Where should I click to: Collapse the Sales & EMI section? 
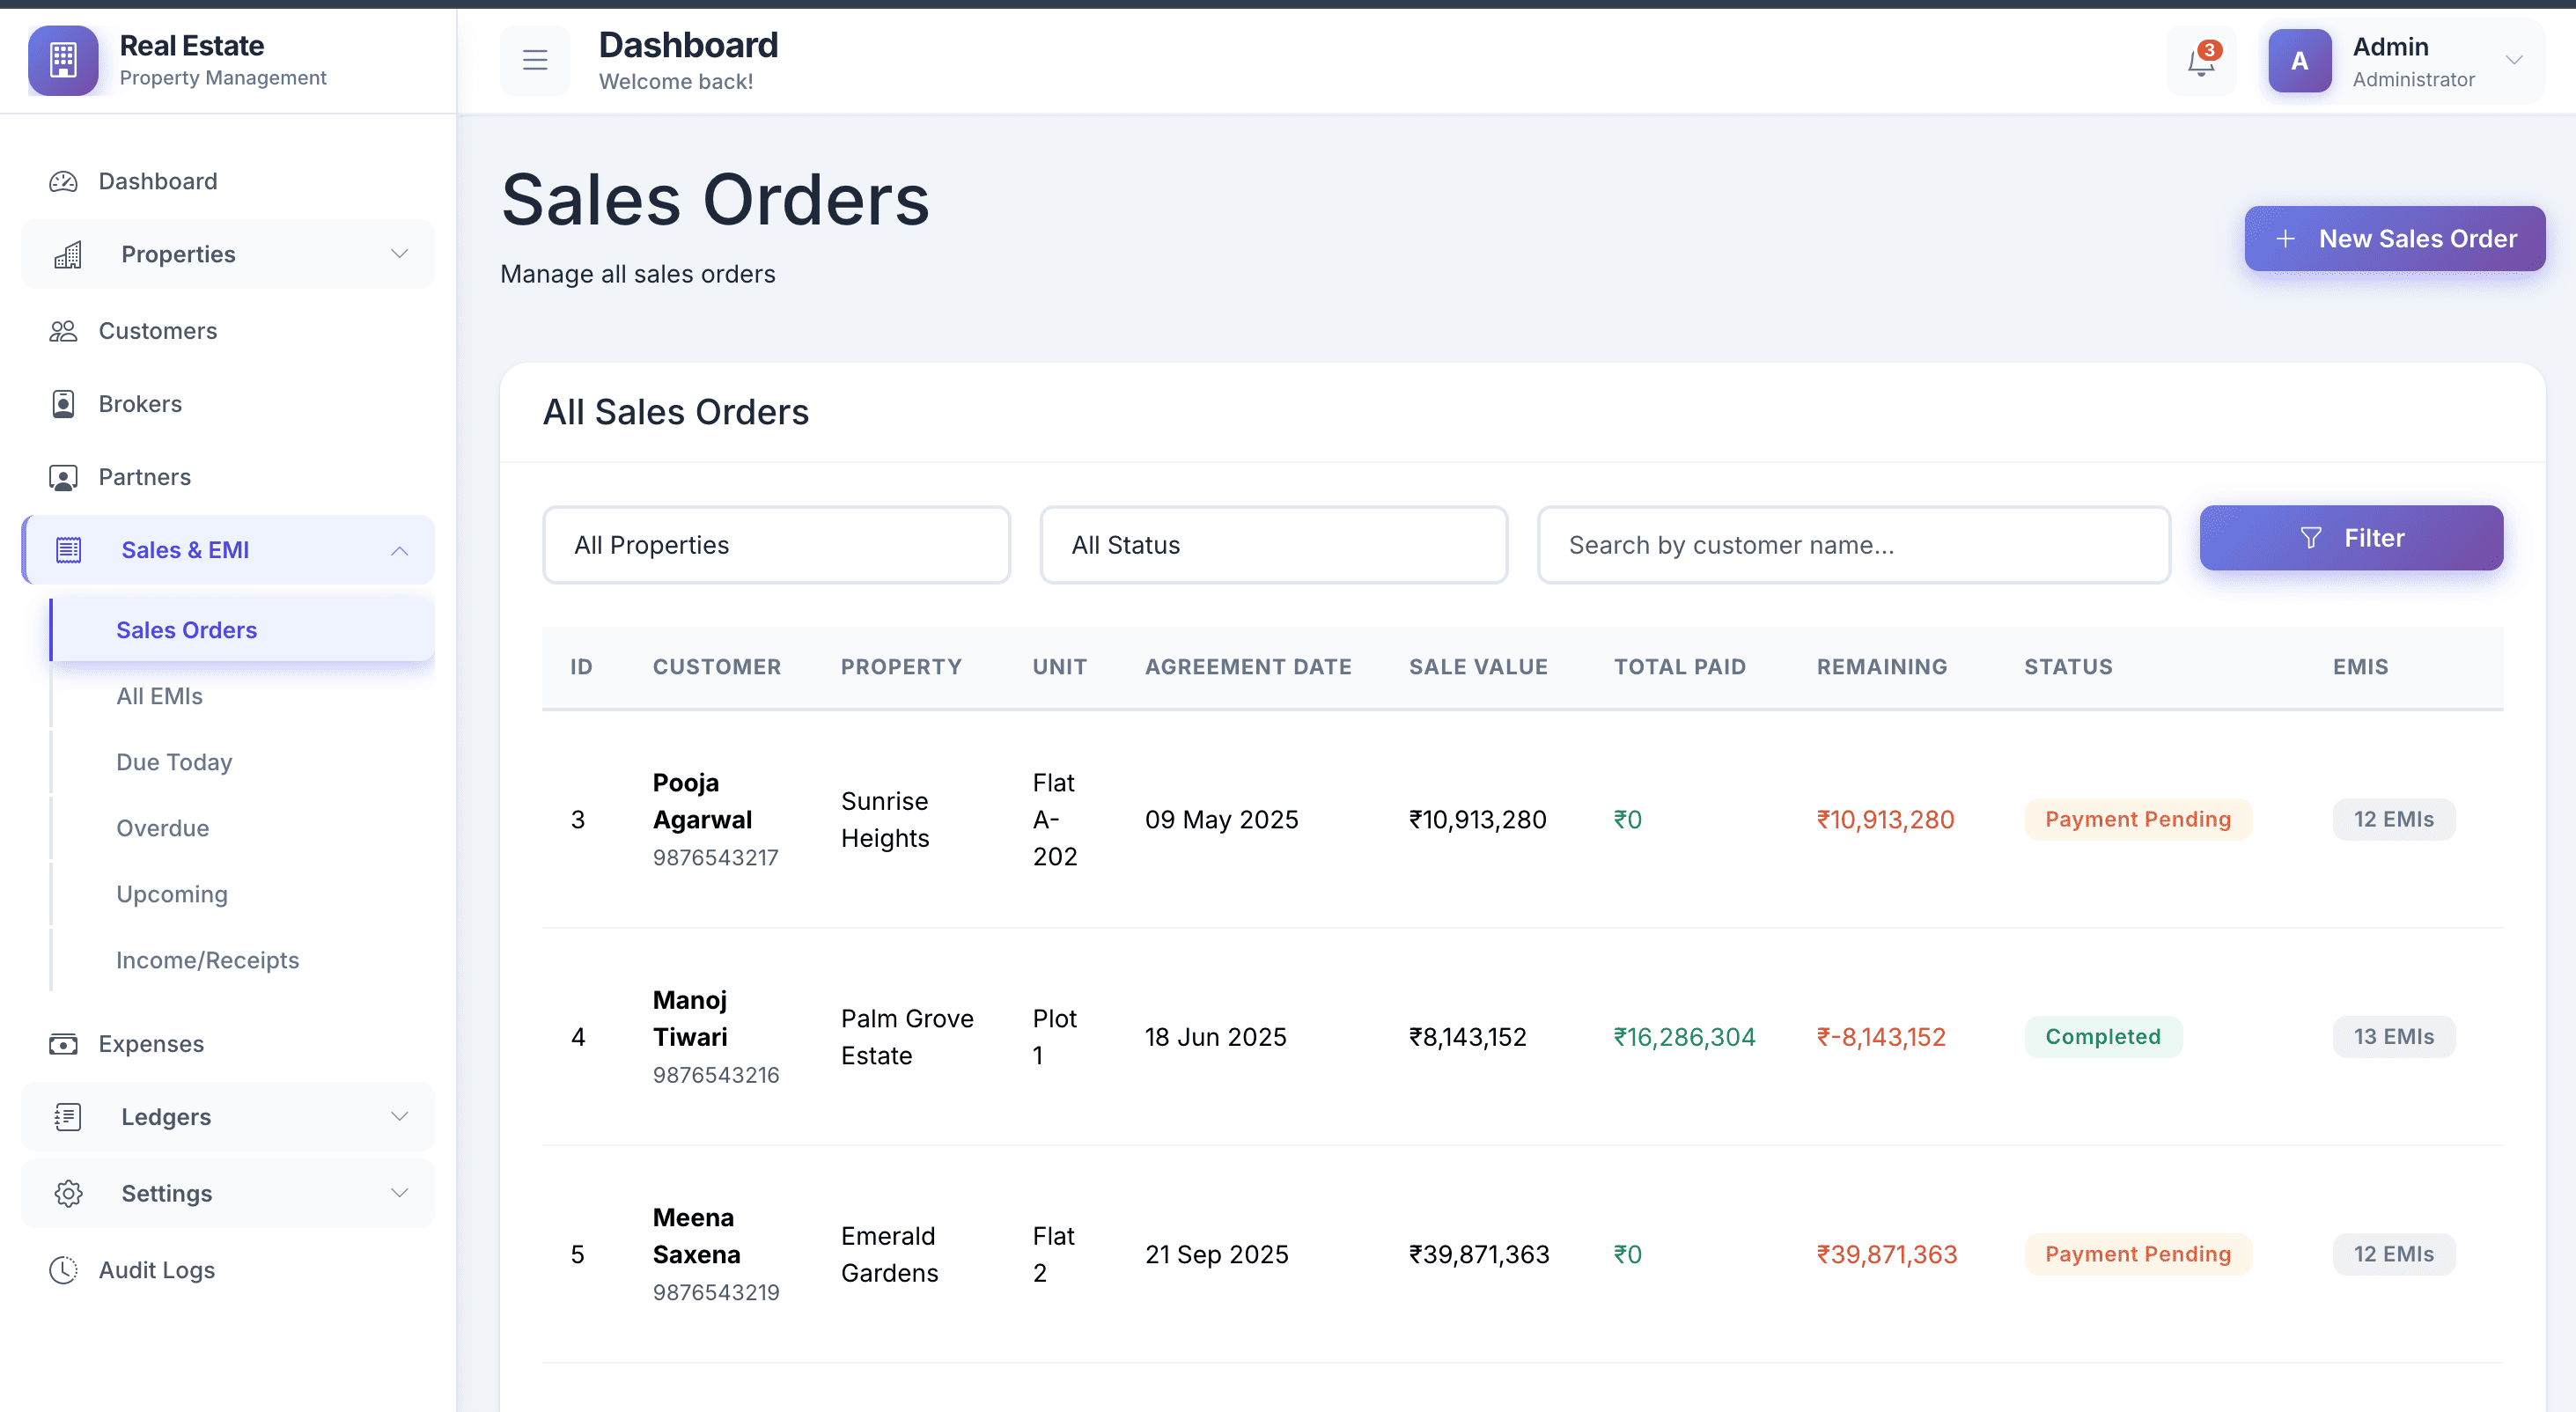click(x=399, y=550)
